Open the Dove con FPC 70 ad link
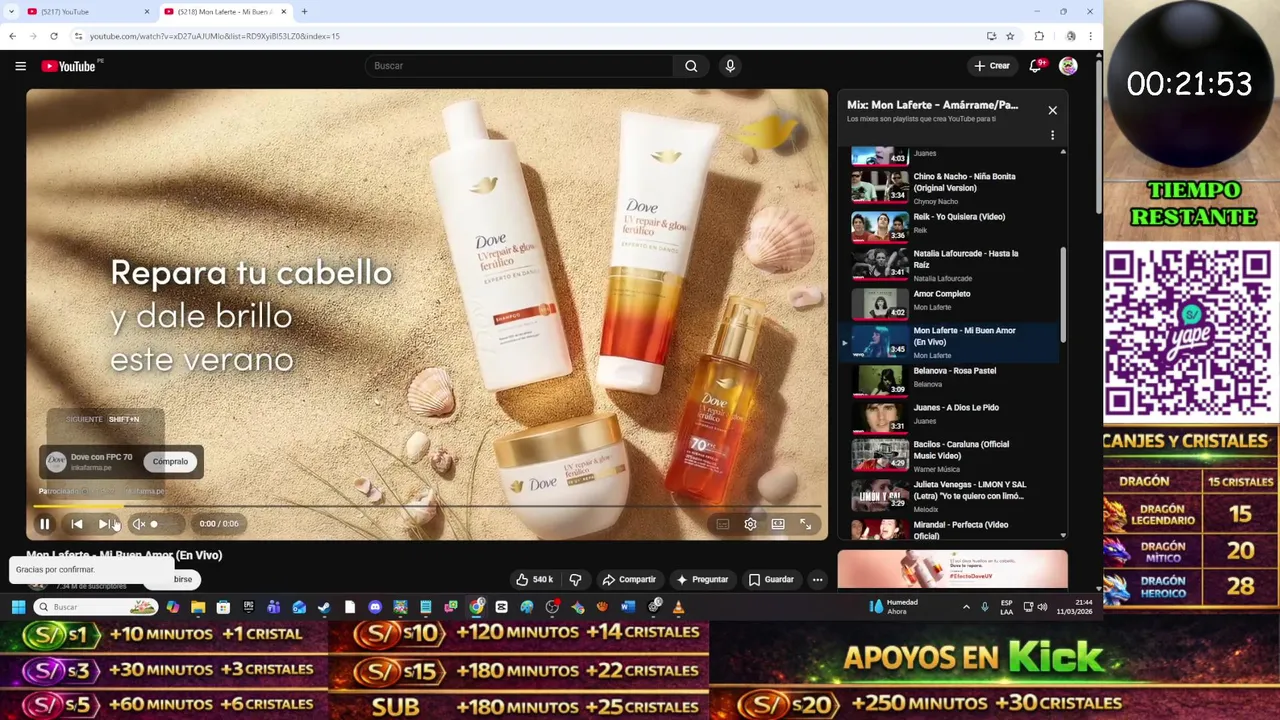 point(101,457)
